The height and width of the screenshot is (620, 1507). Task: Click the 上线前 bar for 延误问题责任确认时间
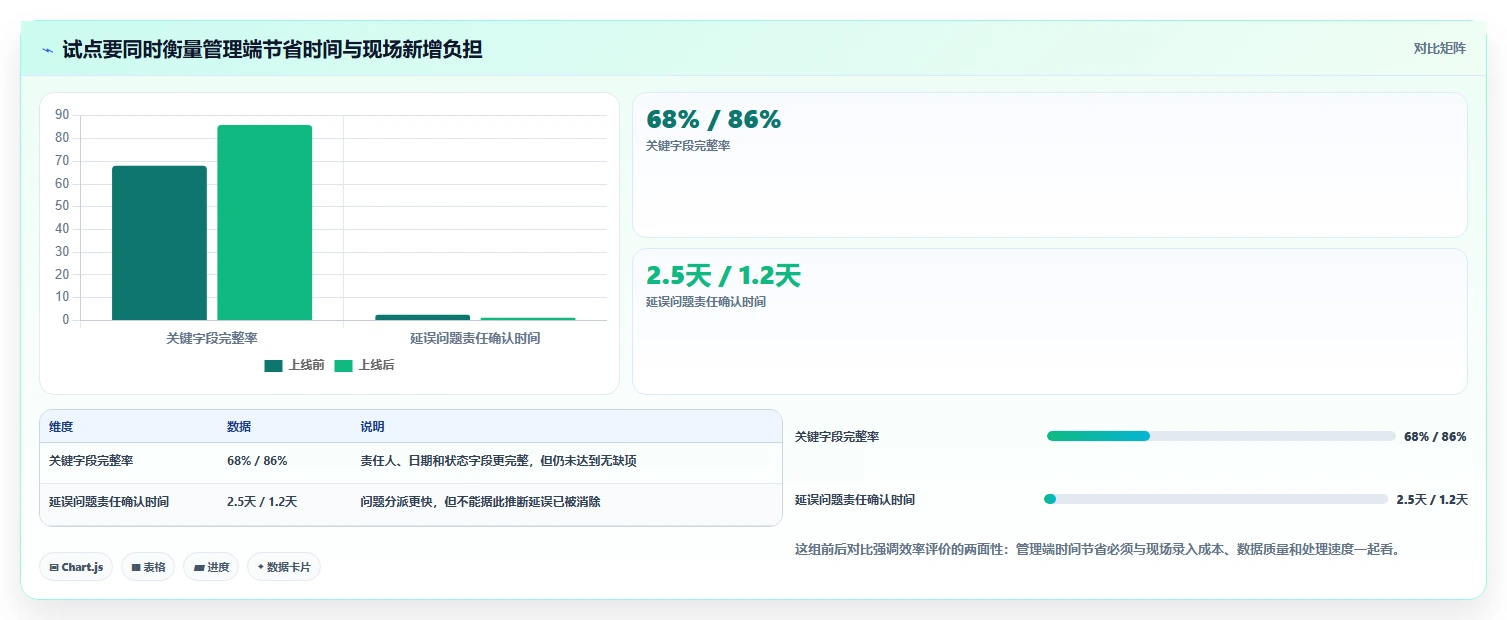(422, 317)
